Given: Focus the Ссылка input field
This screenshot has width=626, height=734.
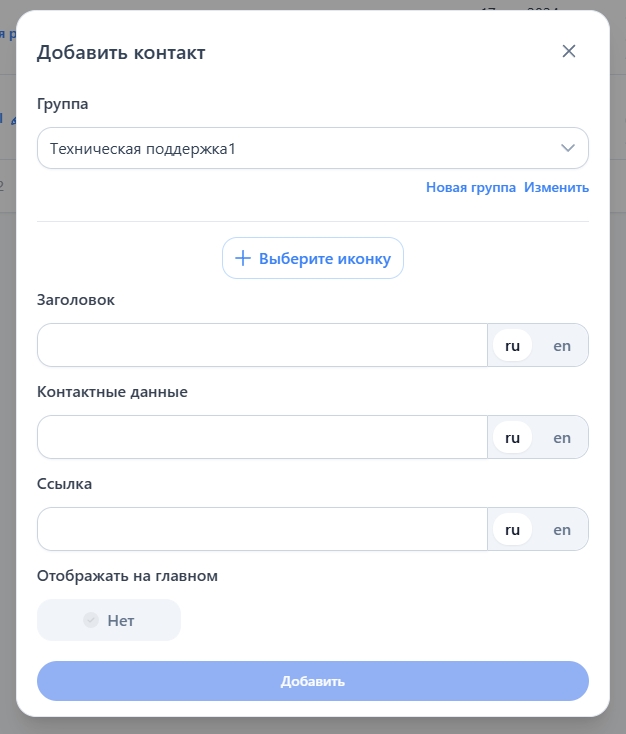Looking at the screenshot, I should [262, 529].
